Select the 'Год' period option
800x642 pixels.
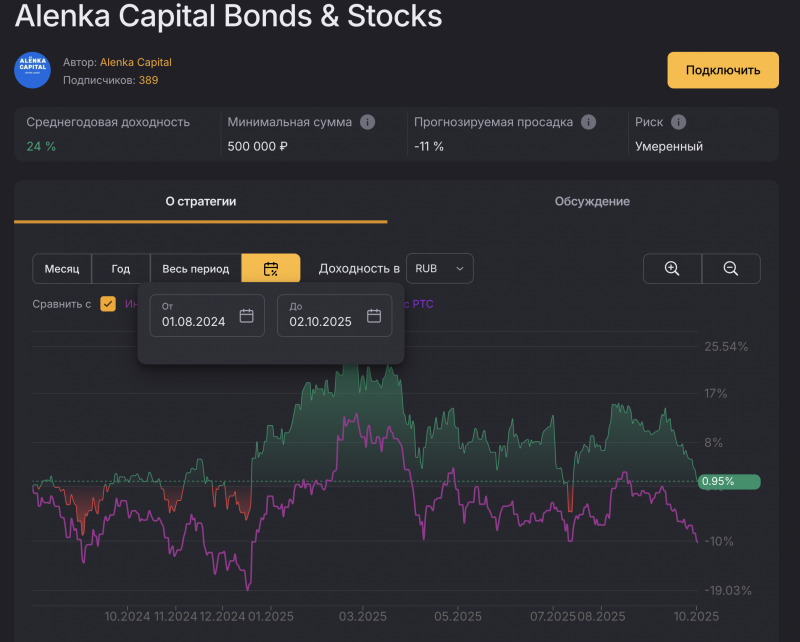121,269
